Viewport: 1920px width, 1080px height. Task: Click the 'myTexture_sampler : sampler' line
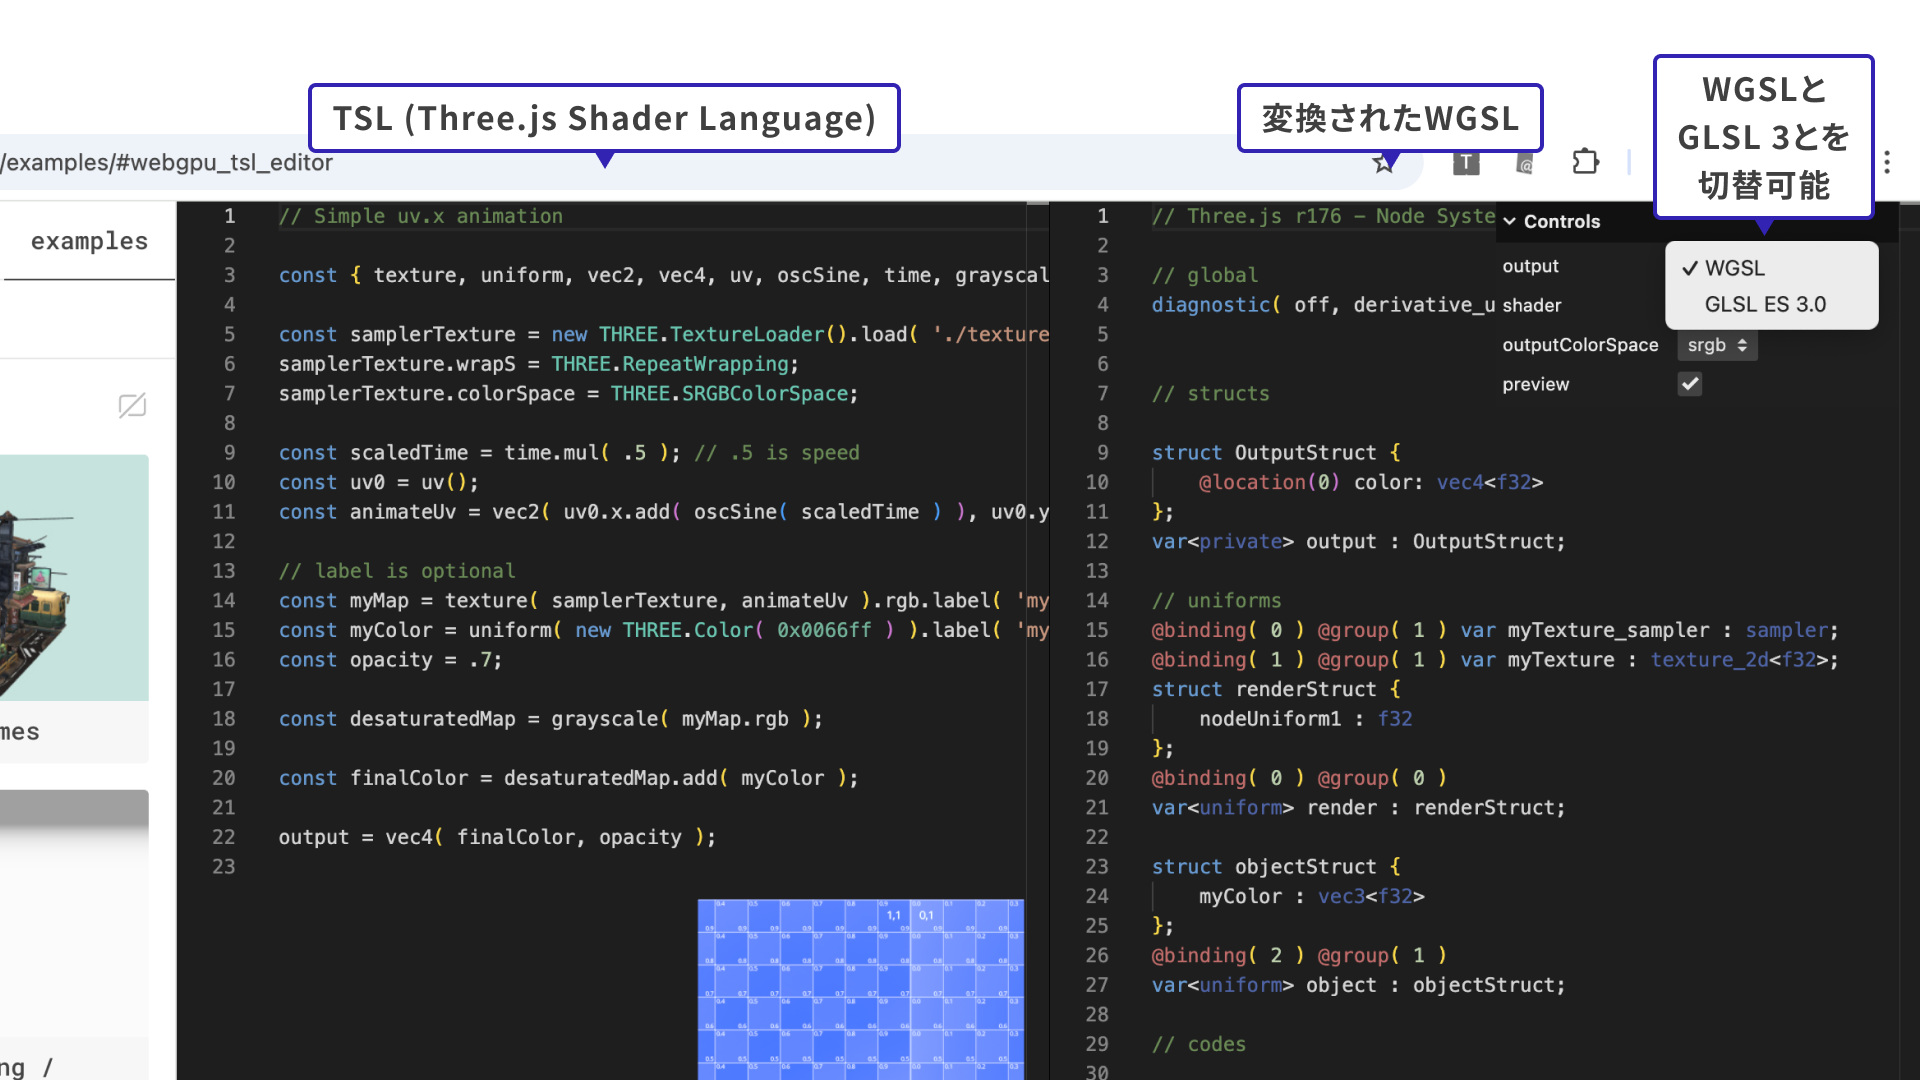[1495, 630]
